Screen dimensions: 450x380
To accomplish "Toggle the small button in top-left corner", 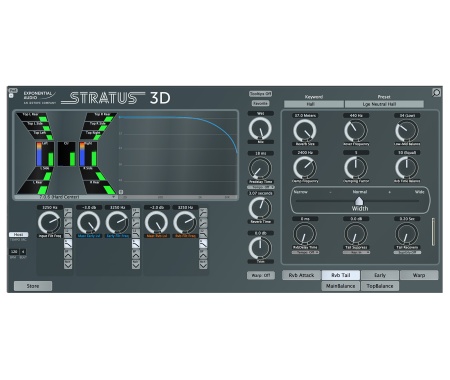I will (x=11, y=96).
